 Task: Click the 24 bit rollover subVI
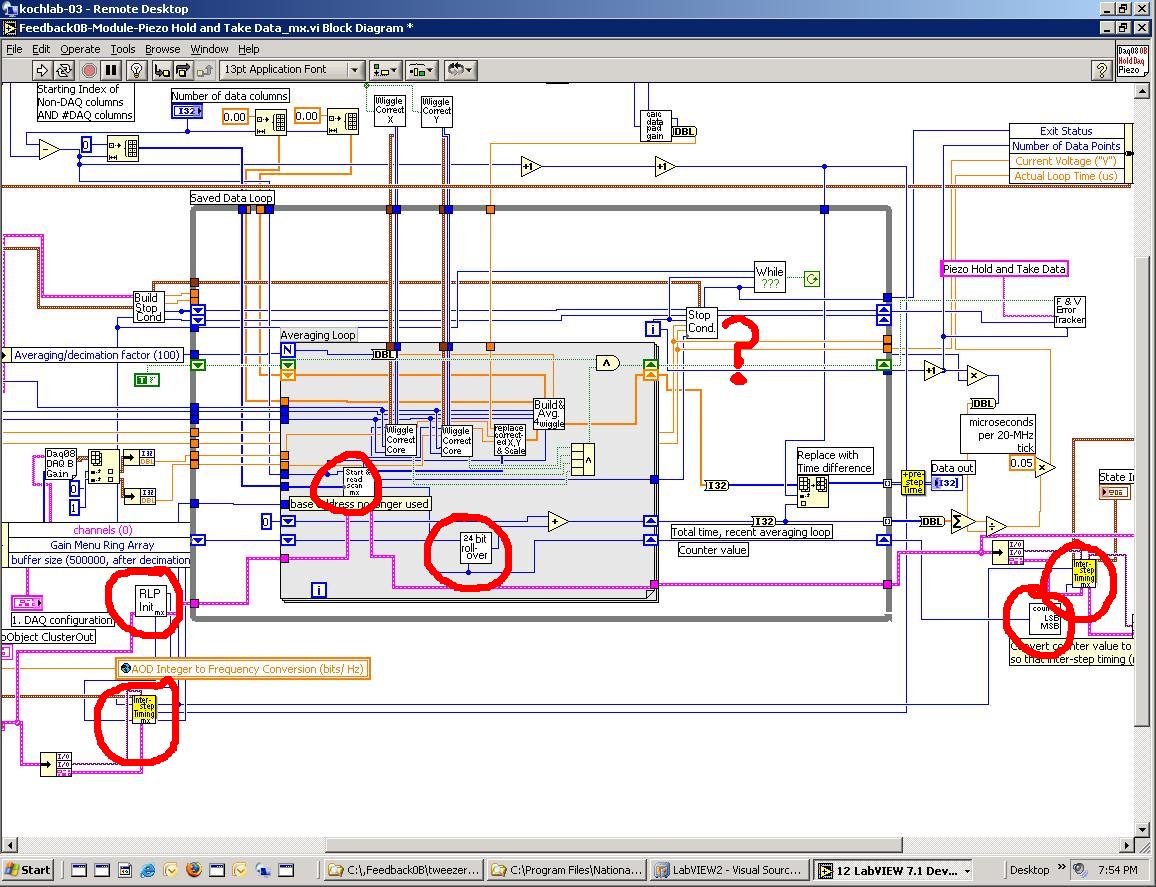475,547
